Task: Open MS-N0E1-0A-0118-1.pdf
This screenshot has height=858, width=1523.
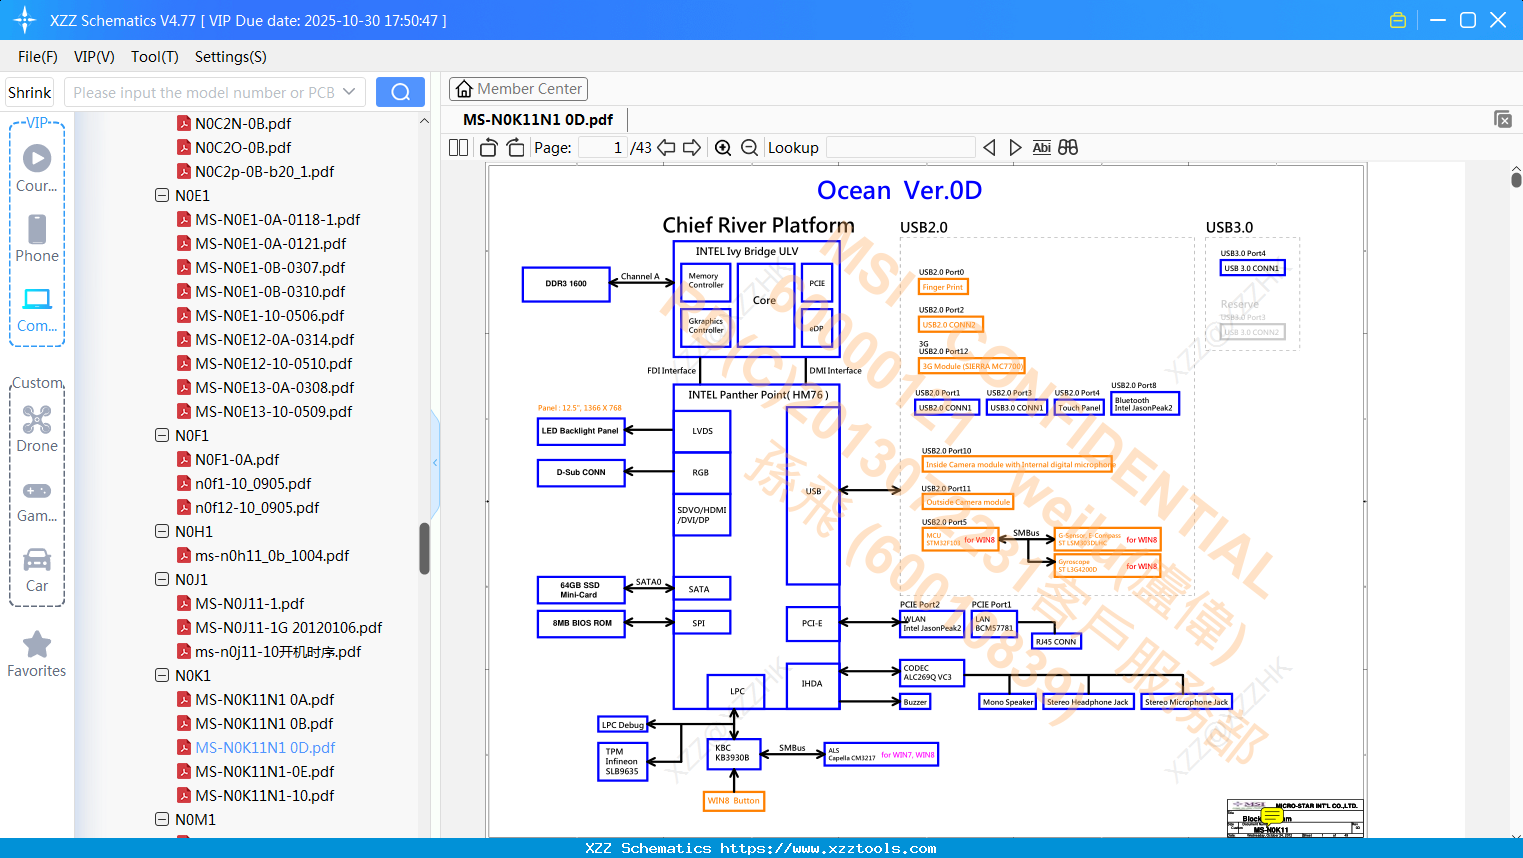Action: [277, 220]
